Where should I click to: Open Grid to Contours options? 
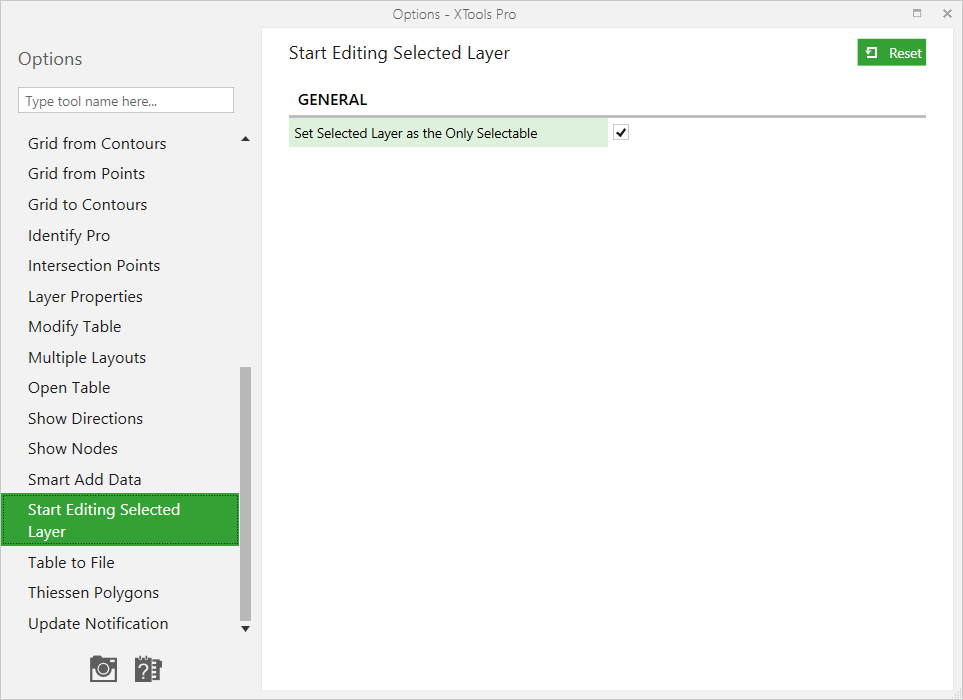tap(87, 204)
